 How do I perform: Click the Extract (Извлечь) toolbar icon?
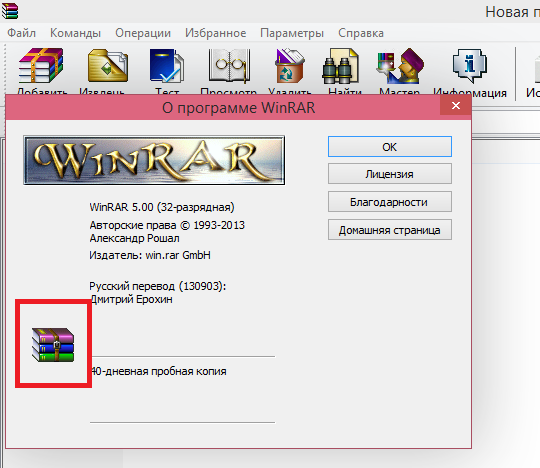[x=108, y=65]
